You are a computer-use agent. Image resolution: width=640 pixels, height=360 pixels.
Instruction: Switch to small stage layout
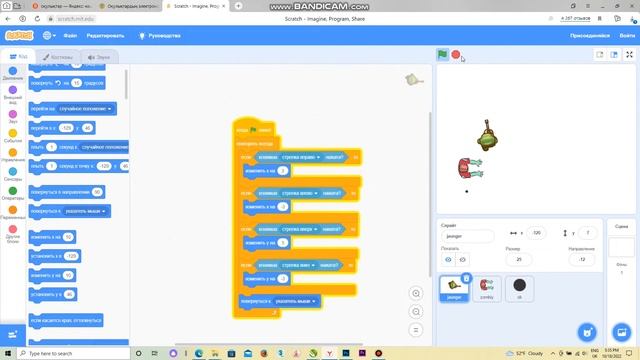[600, 55]
